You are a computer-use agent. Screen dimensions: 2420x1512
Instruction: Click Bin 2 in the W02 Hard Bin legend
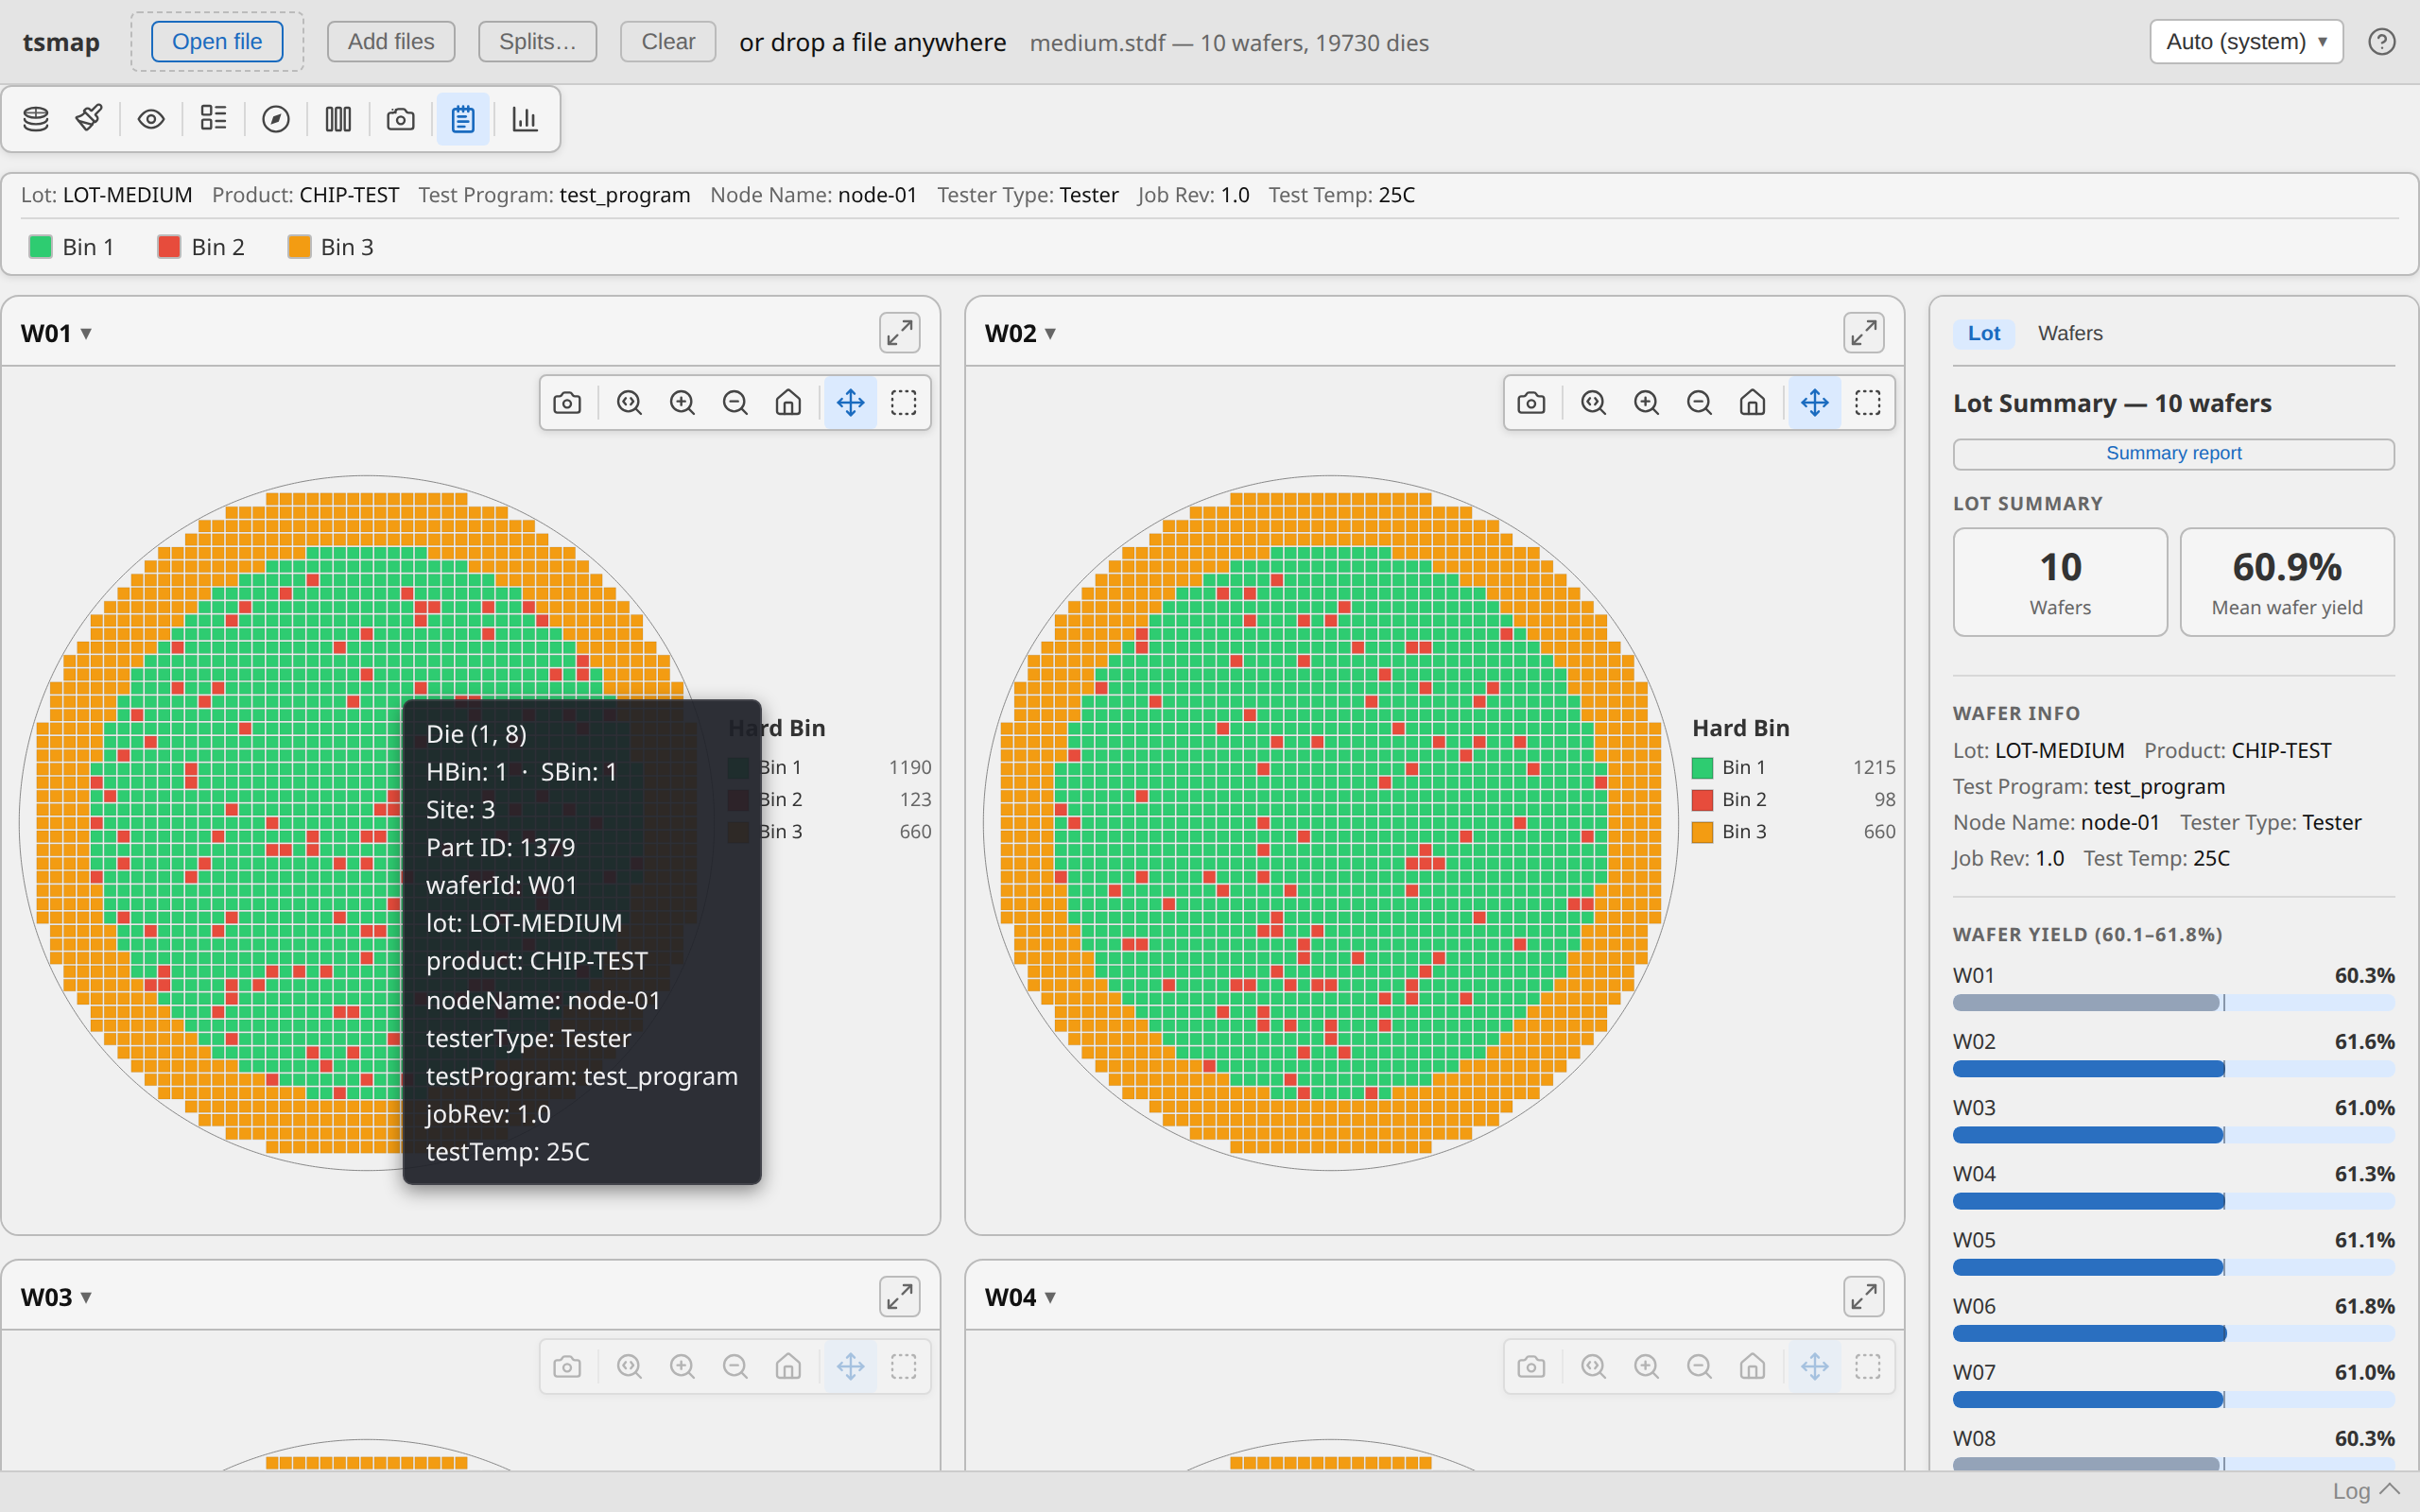(1793, 799)
